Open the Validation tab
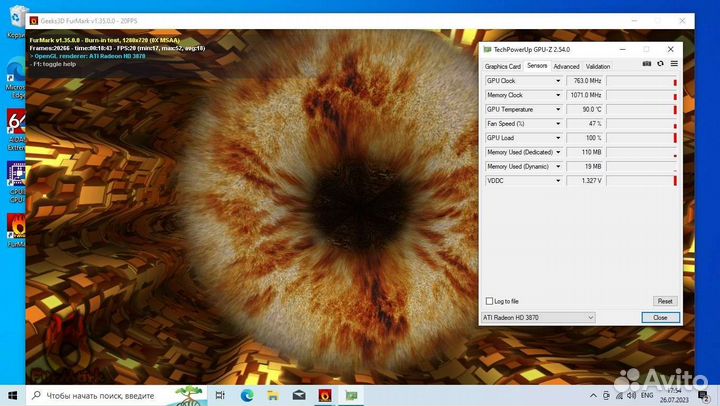 pos(598,67)
